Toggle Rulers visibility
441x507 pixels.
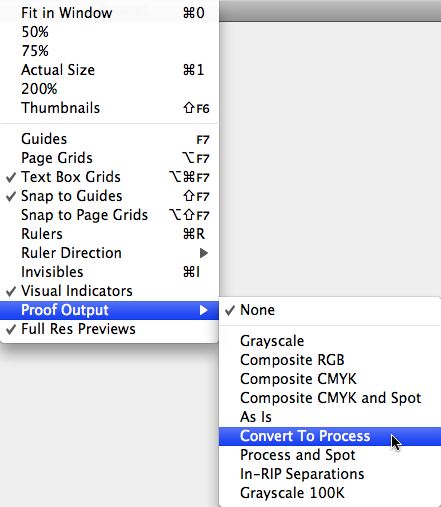coord(109,234)
